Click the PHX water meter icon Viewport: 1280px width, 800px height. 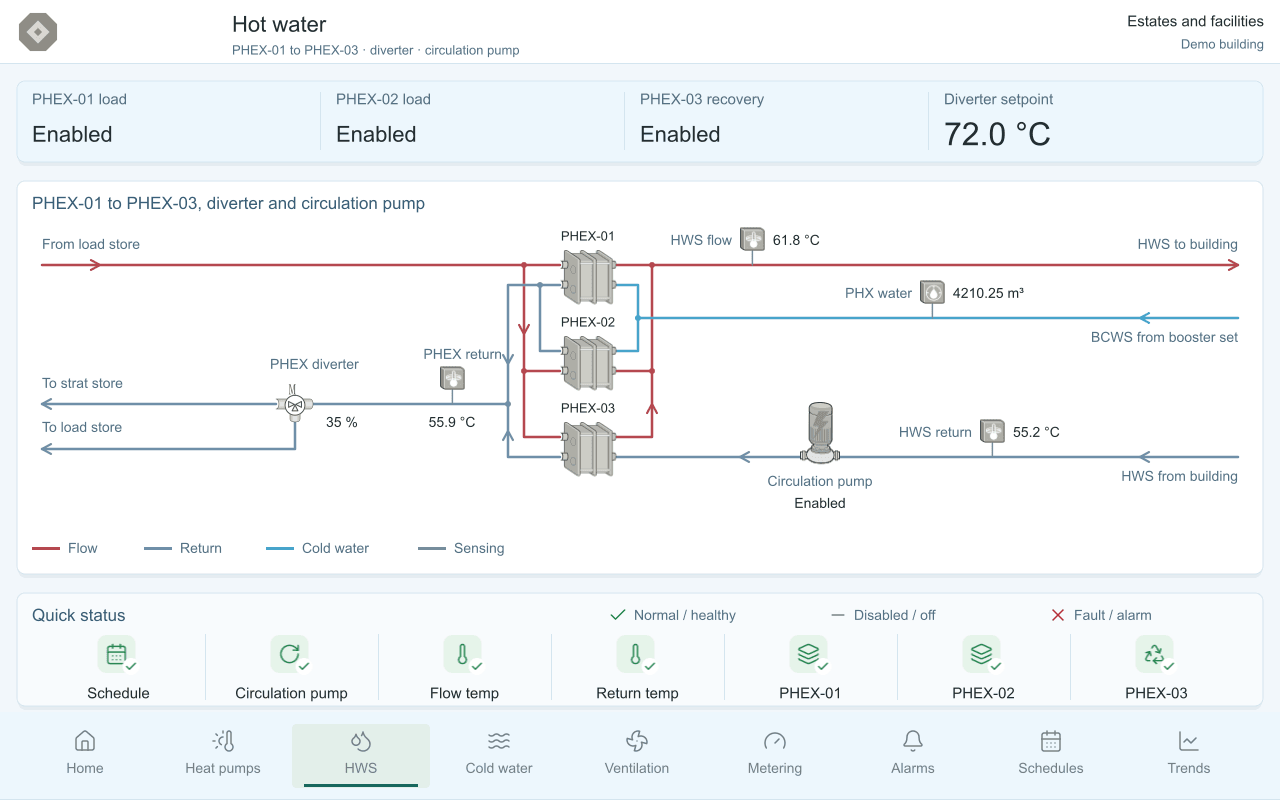coord(932,292)
